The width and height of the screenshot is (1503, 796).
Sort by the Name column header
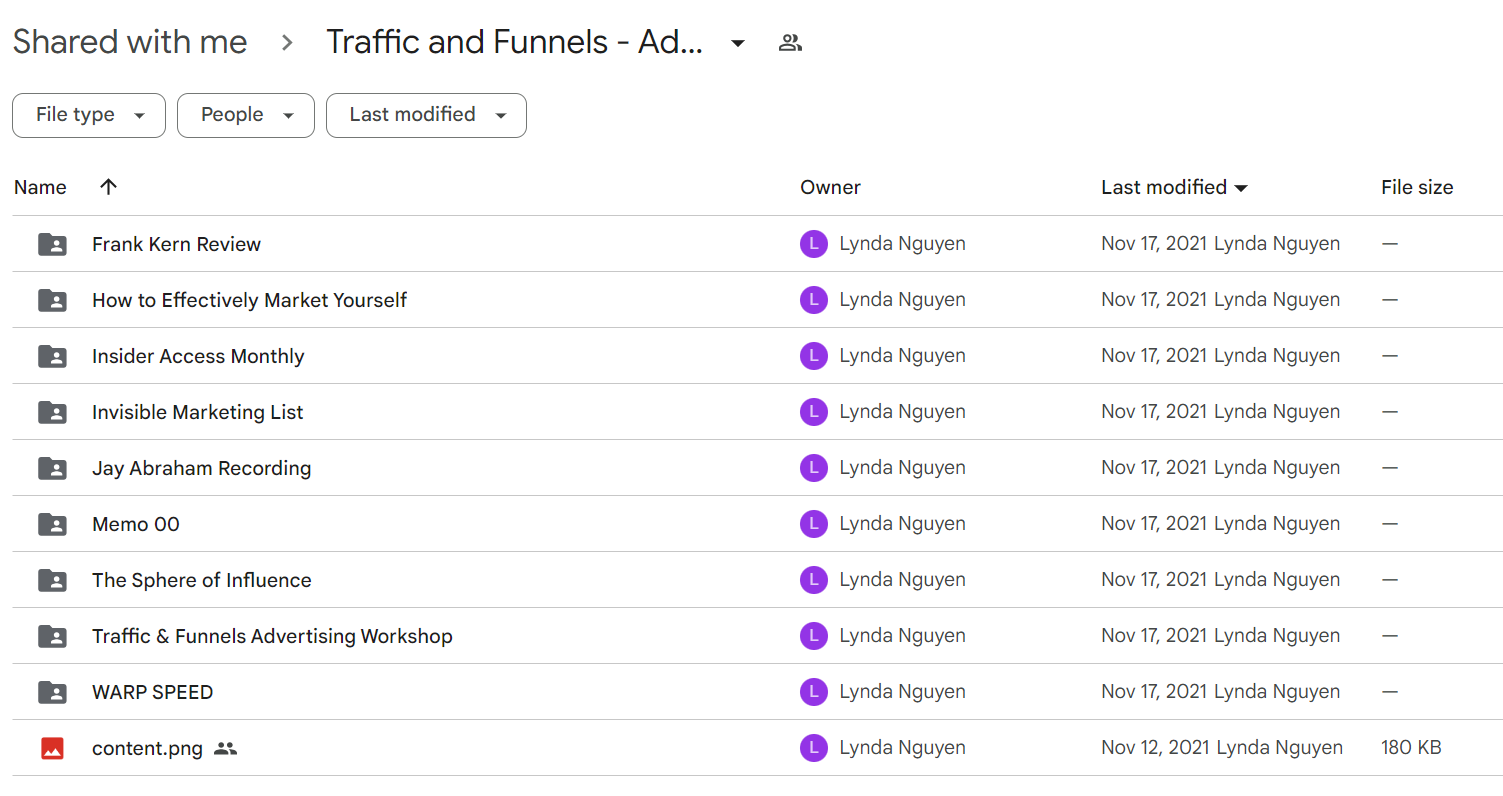40,187
